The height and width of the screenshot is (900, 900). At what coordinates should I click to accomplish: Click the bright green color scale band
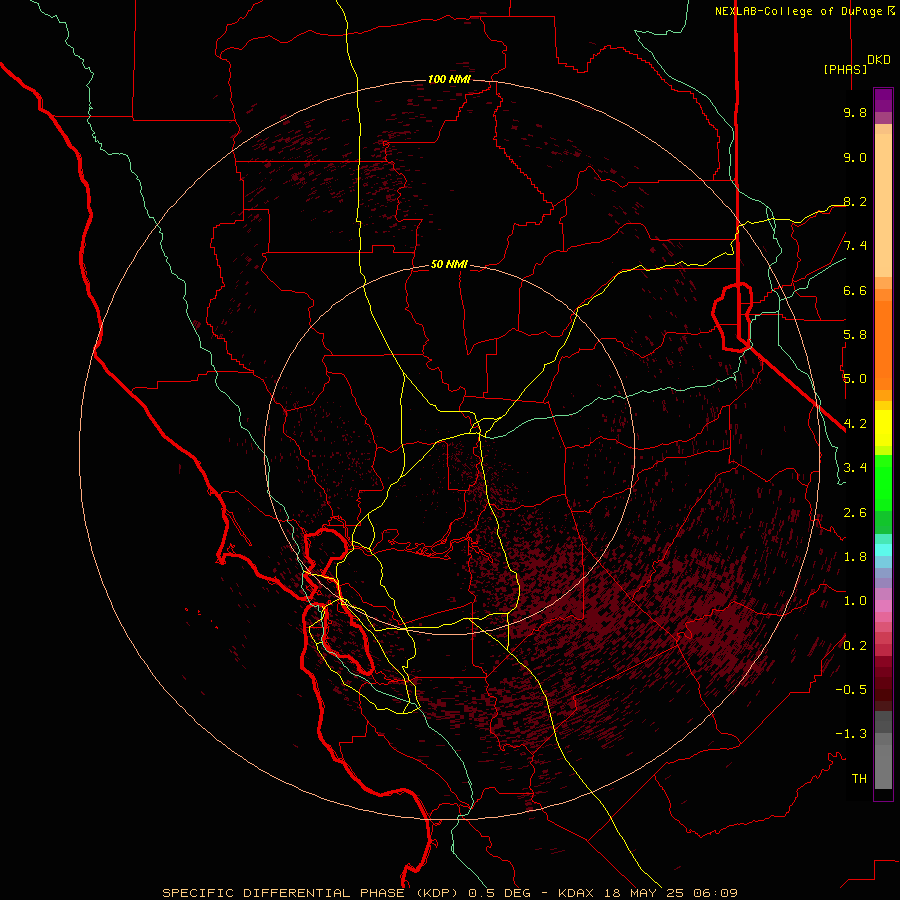[x=883, y=481]
